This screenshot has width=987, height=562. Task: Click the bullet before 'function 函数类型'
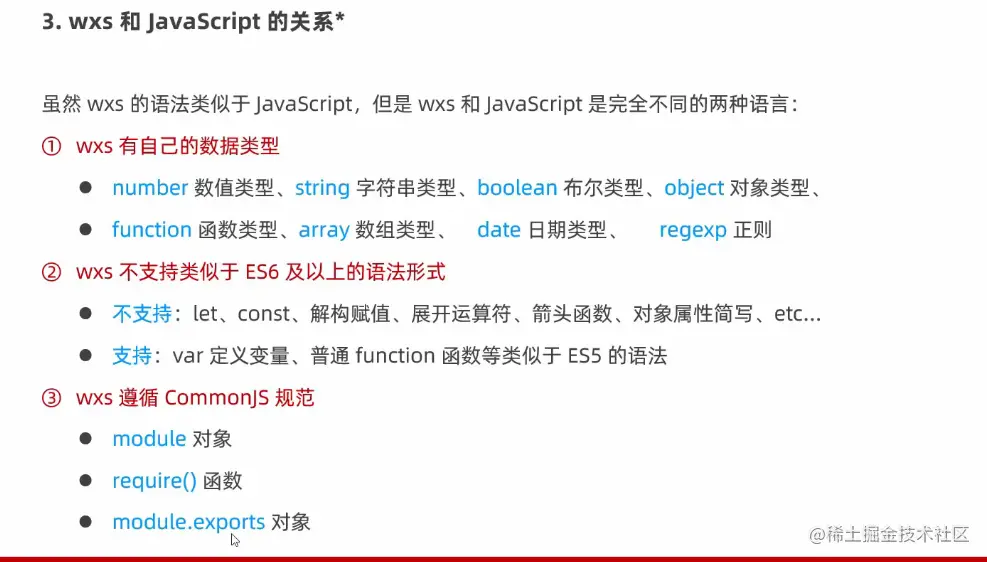coord(86,229)
